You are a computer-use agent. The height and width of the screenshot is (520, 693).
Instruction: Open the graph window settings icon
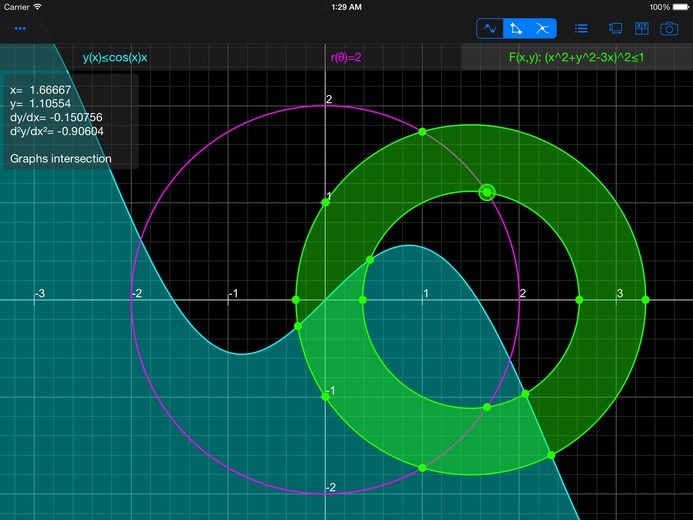pyautogui.click(x=615, y=29)
